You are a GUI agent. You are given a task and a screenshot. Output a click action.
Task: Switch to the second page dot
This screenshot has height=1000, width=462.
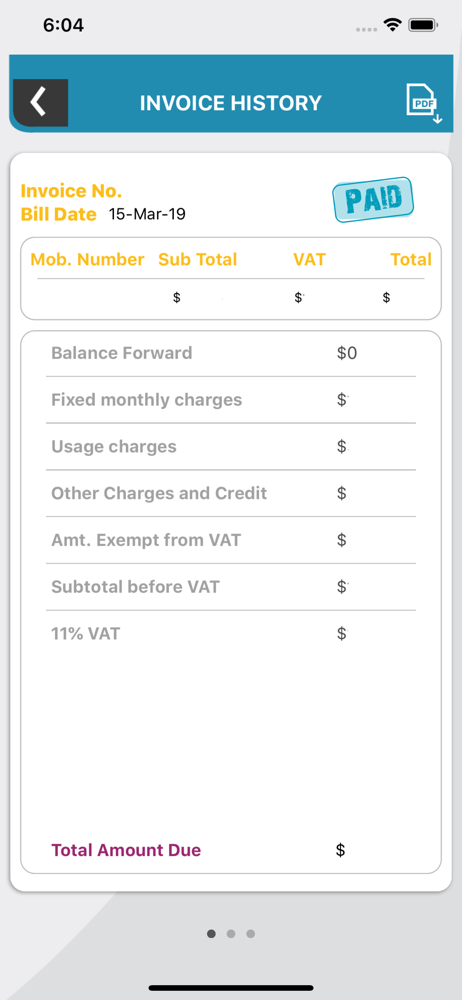(231, 934)
